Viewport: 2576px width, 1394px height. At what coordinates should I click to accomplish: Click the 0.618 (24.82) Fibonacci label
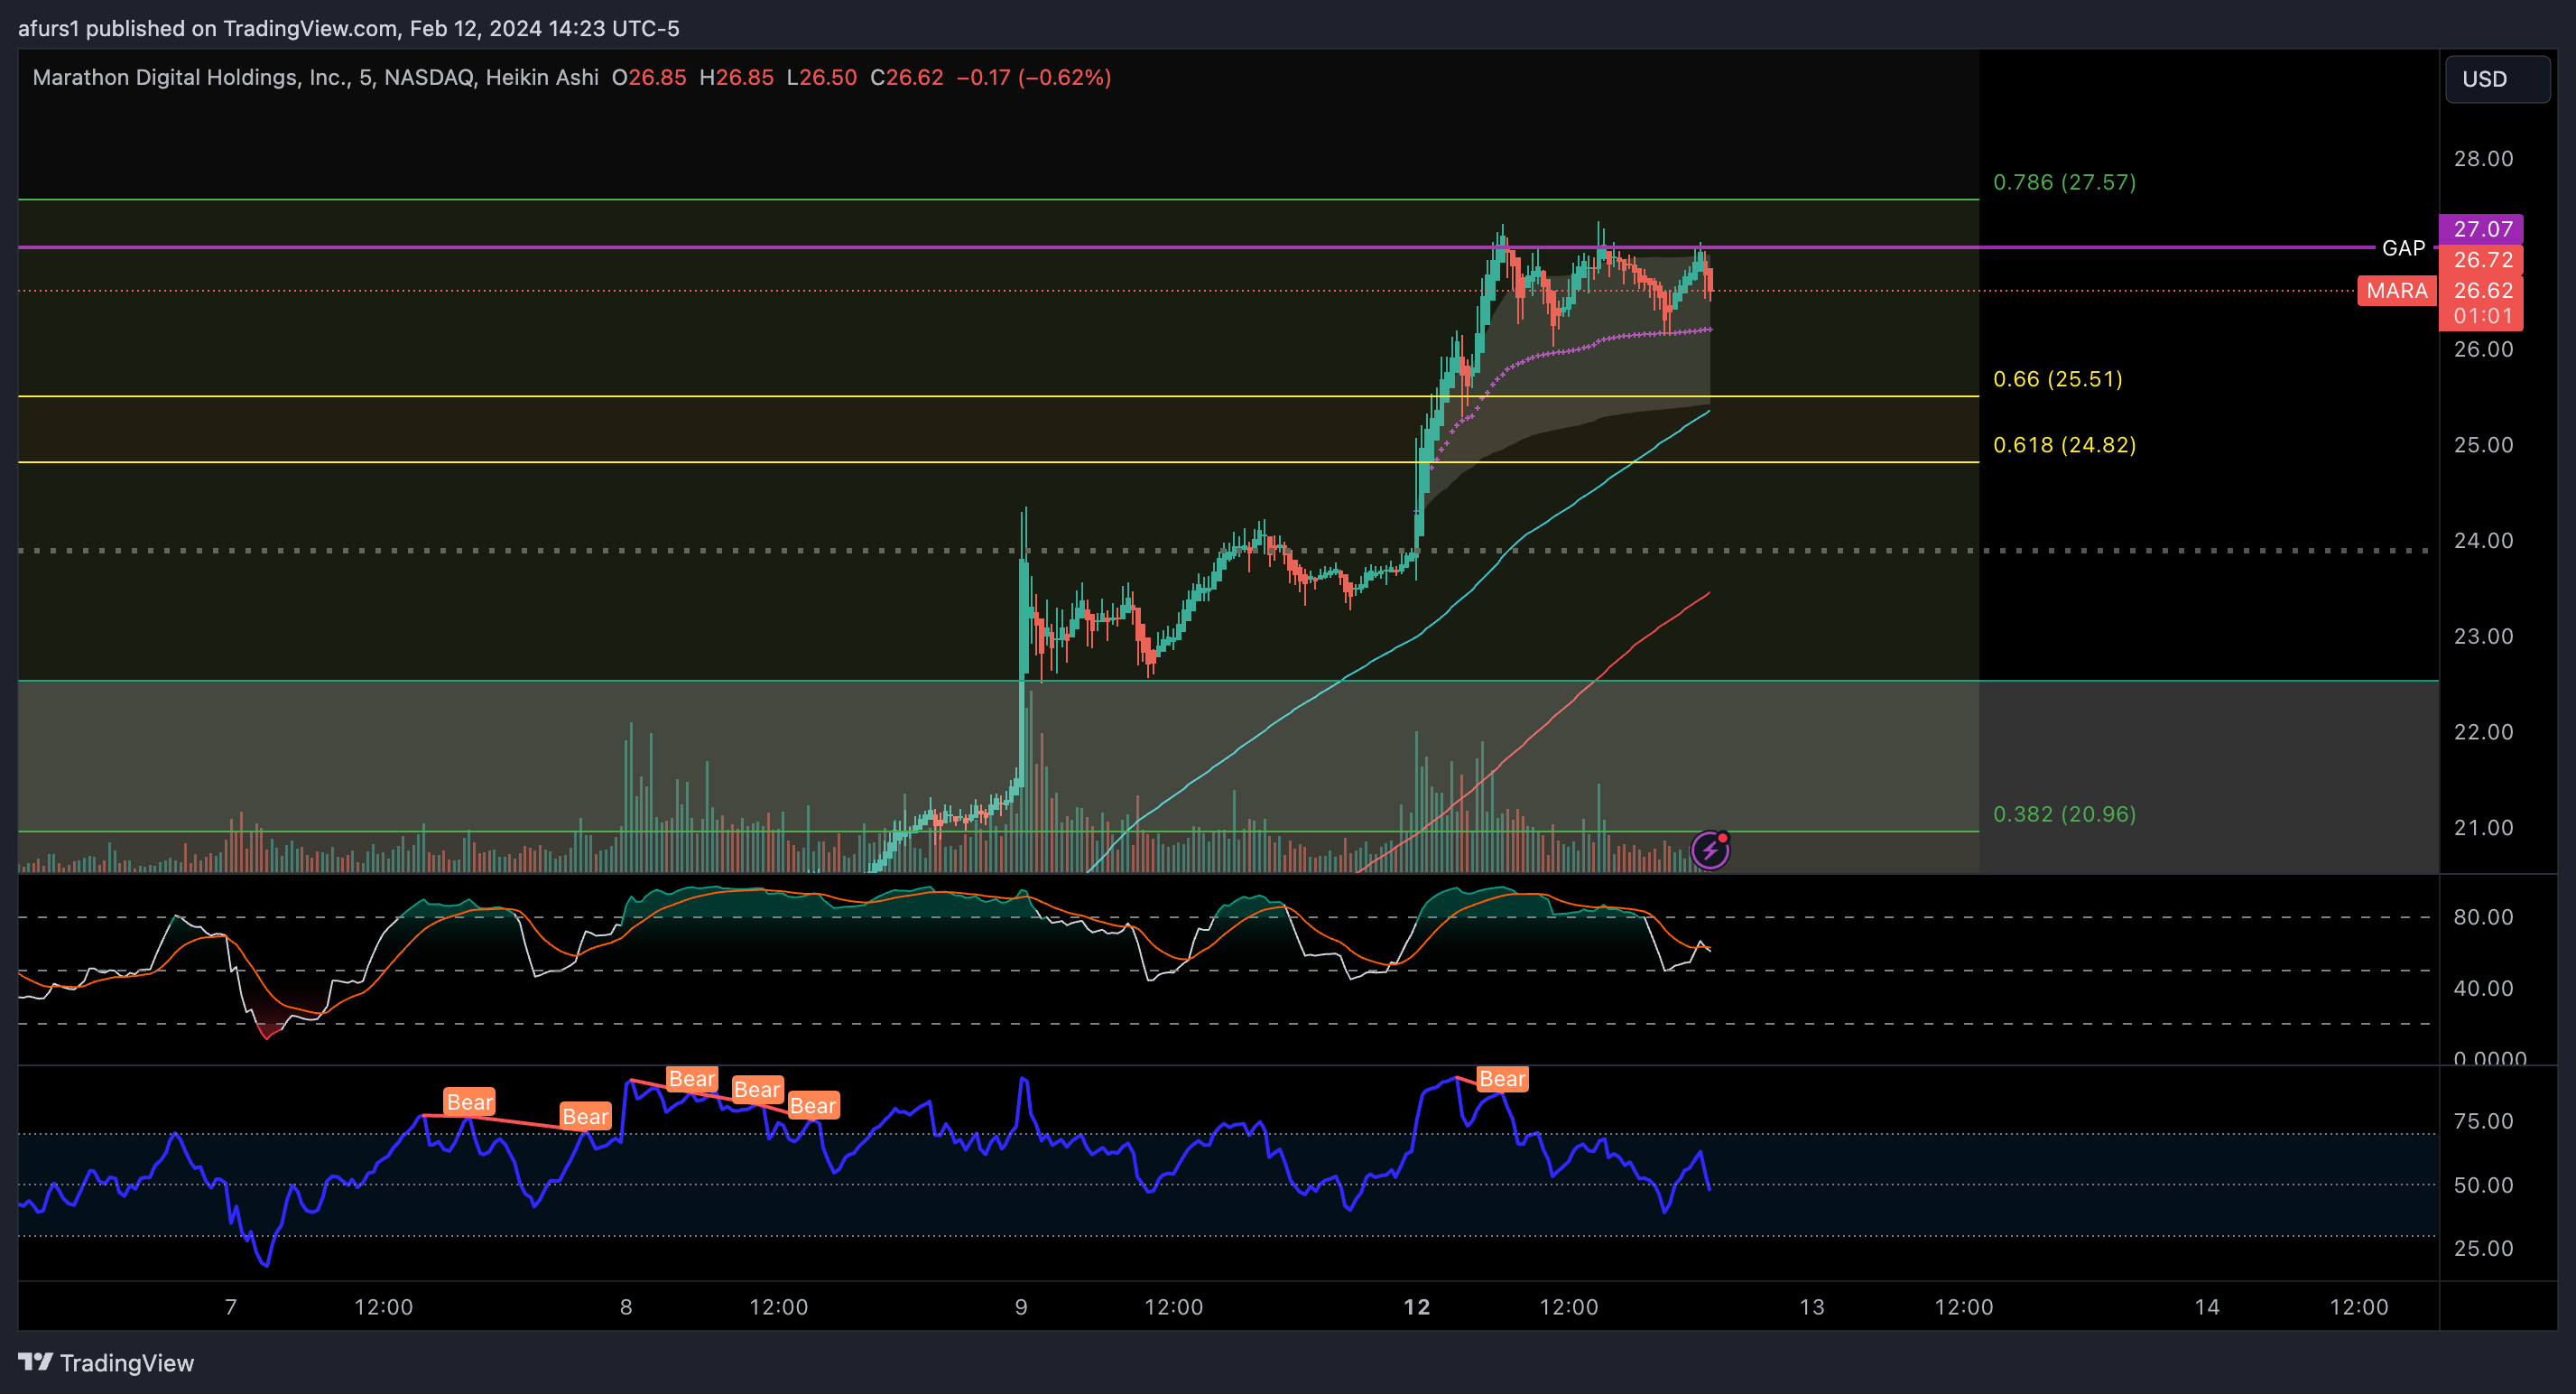tap(2064, 445)
